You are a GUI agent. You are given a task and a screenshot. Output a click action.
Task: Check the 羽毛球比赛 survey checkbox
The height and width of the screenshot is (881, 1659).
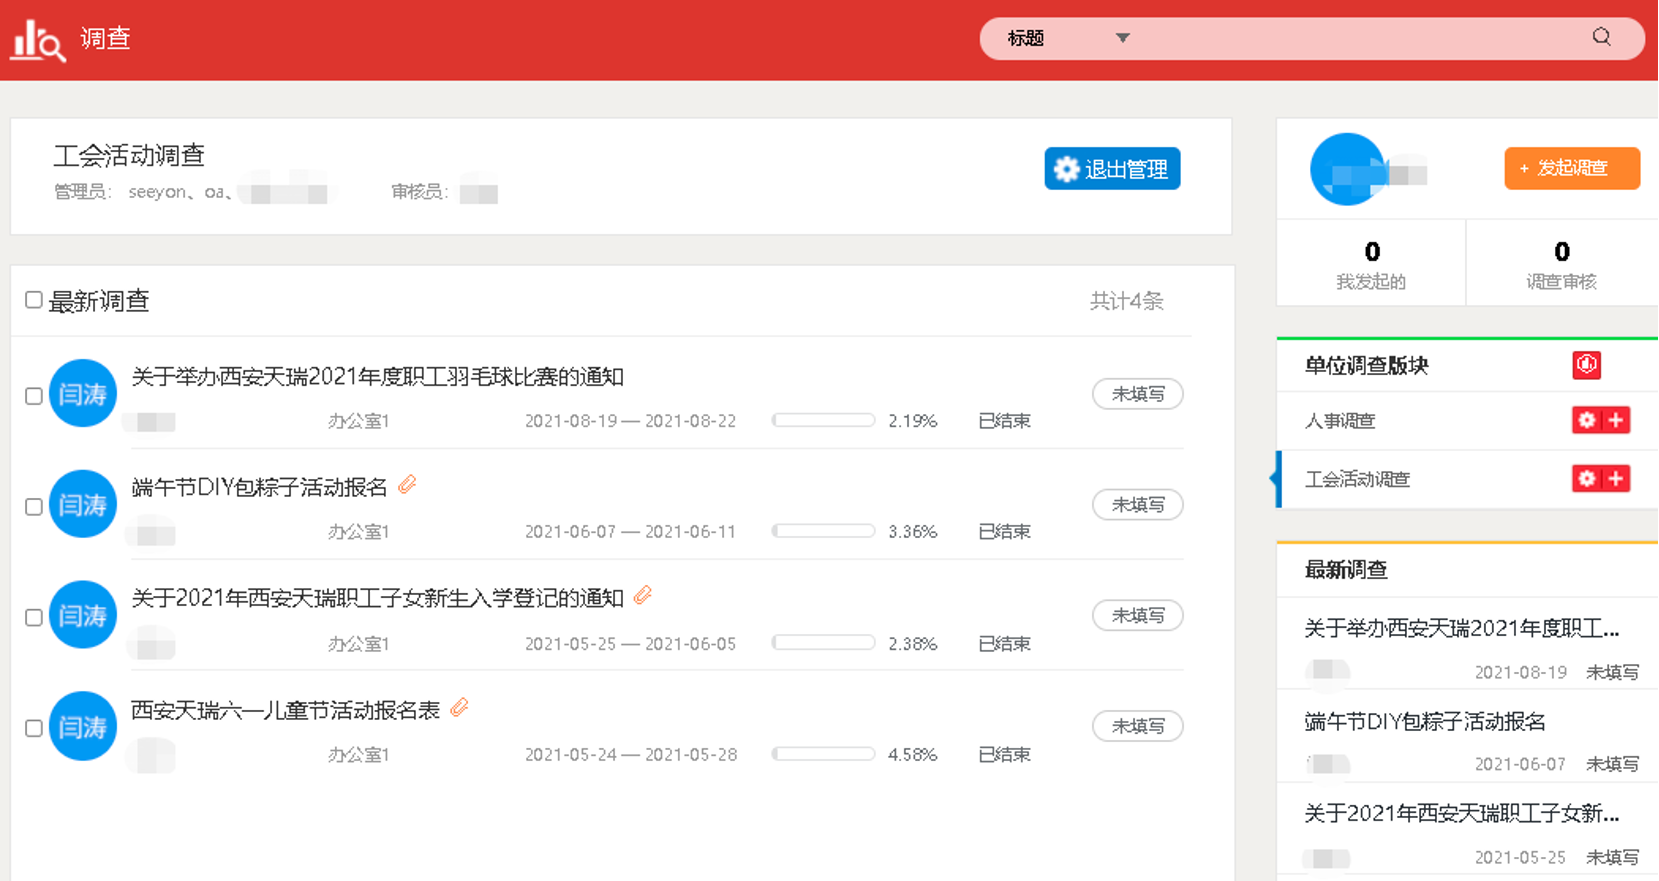point(34,396)
